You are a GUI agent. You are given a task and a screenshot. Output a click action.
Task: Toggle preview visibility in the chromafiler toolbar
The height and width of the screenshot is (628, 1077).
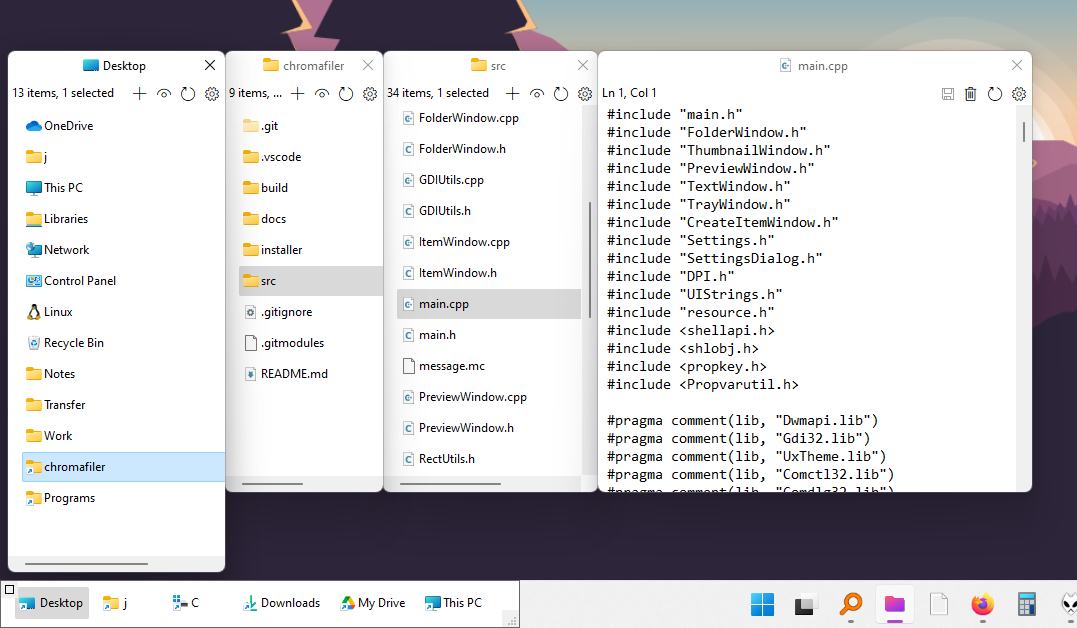321,93
